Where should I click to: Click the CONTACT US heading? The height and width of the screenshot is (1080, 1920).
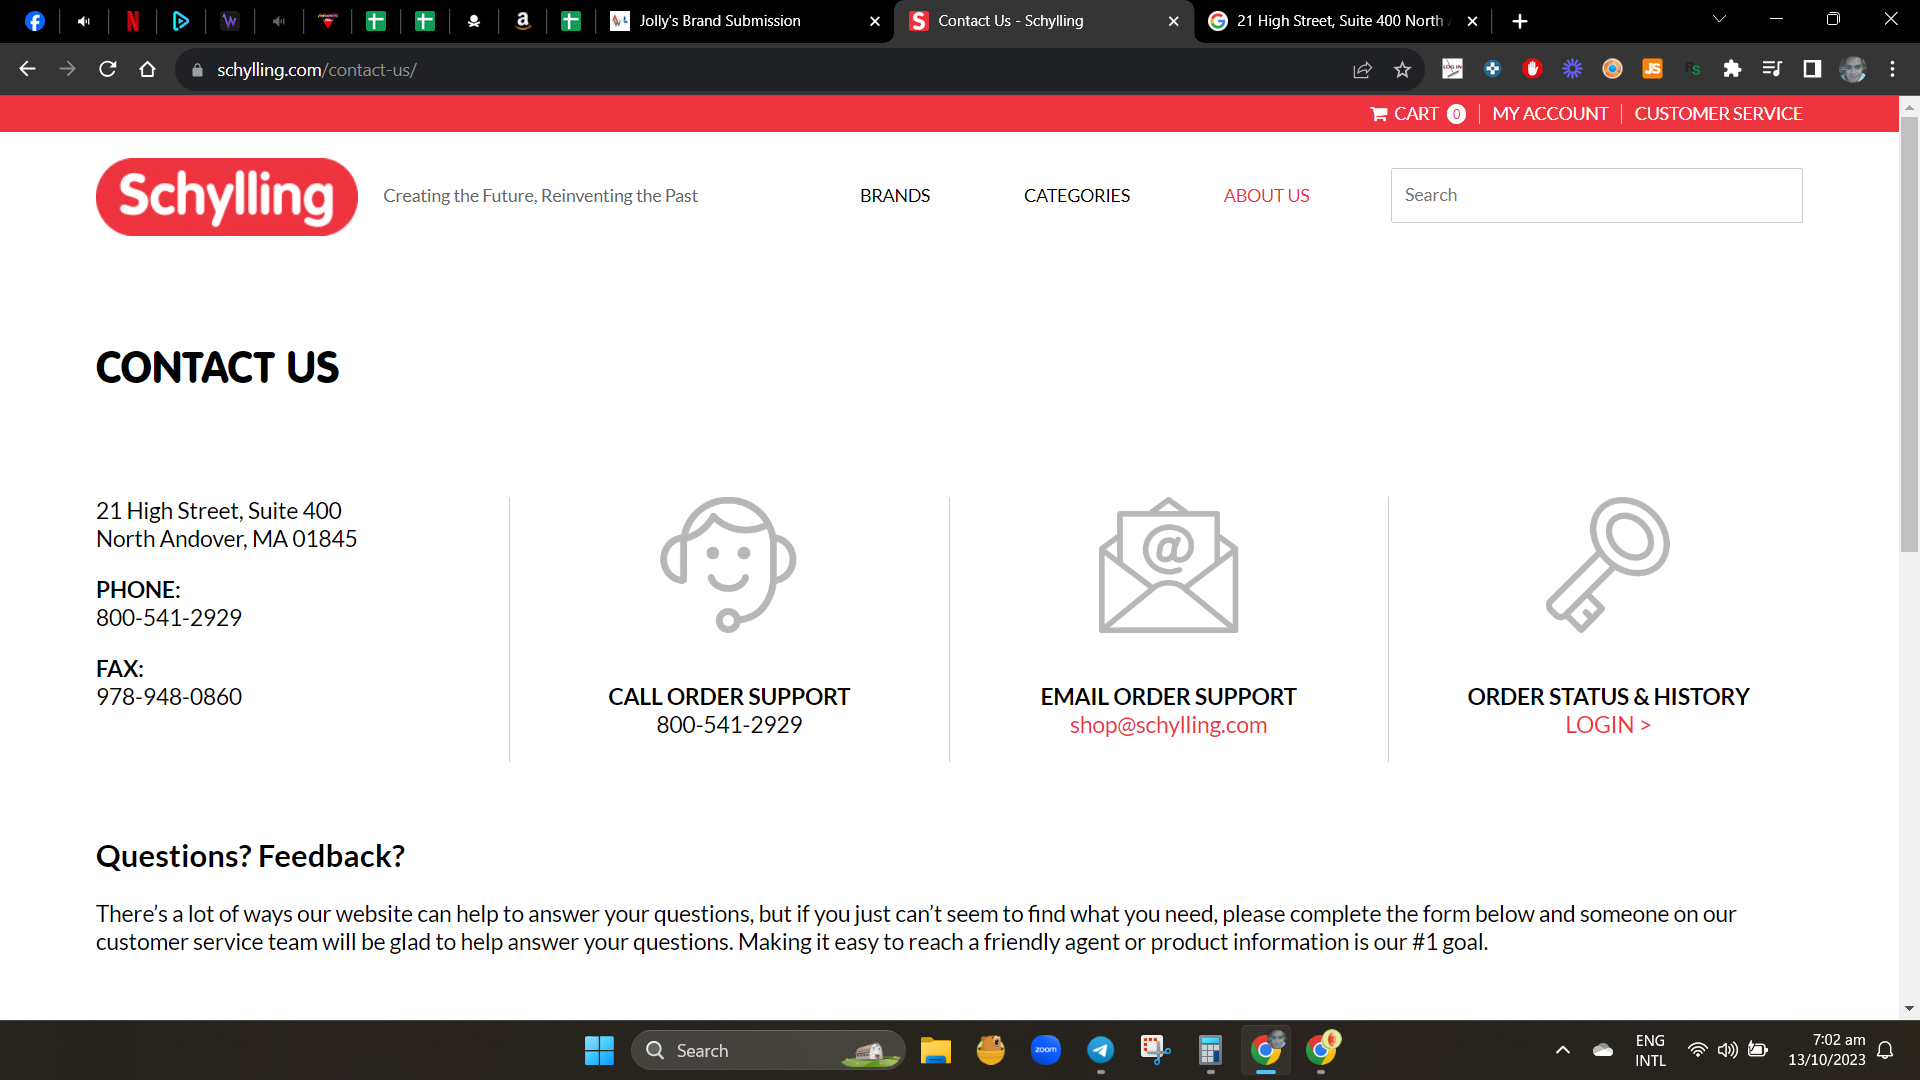[x=217, y=368]
